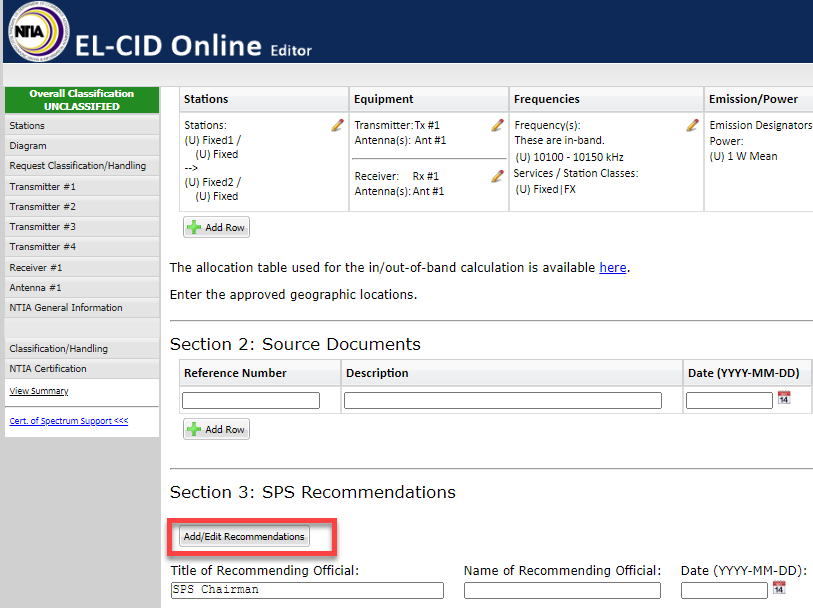Open Transmitter #4 in sidebar
The image size is (813, 608).
[82, 247]
